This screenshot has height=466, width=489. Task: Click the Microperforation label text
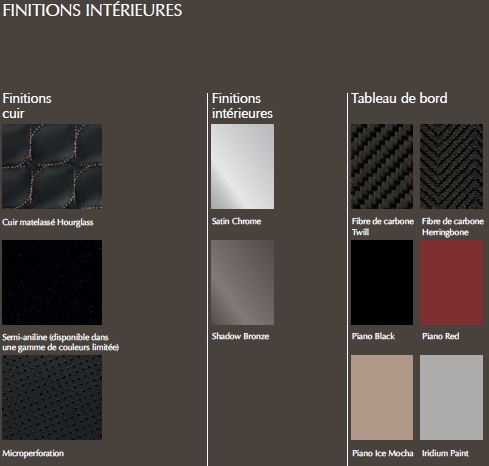tap(33, 453)
